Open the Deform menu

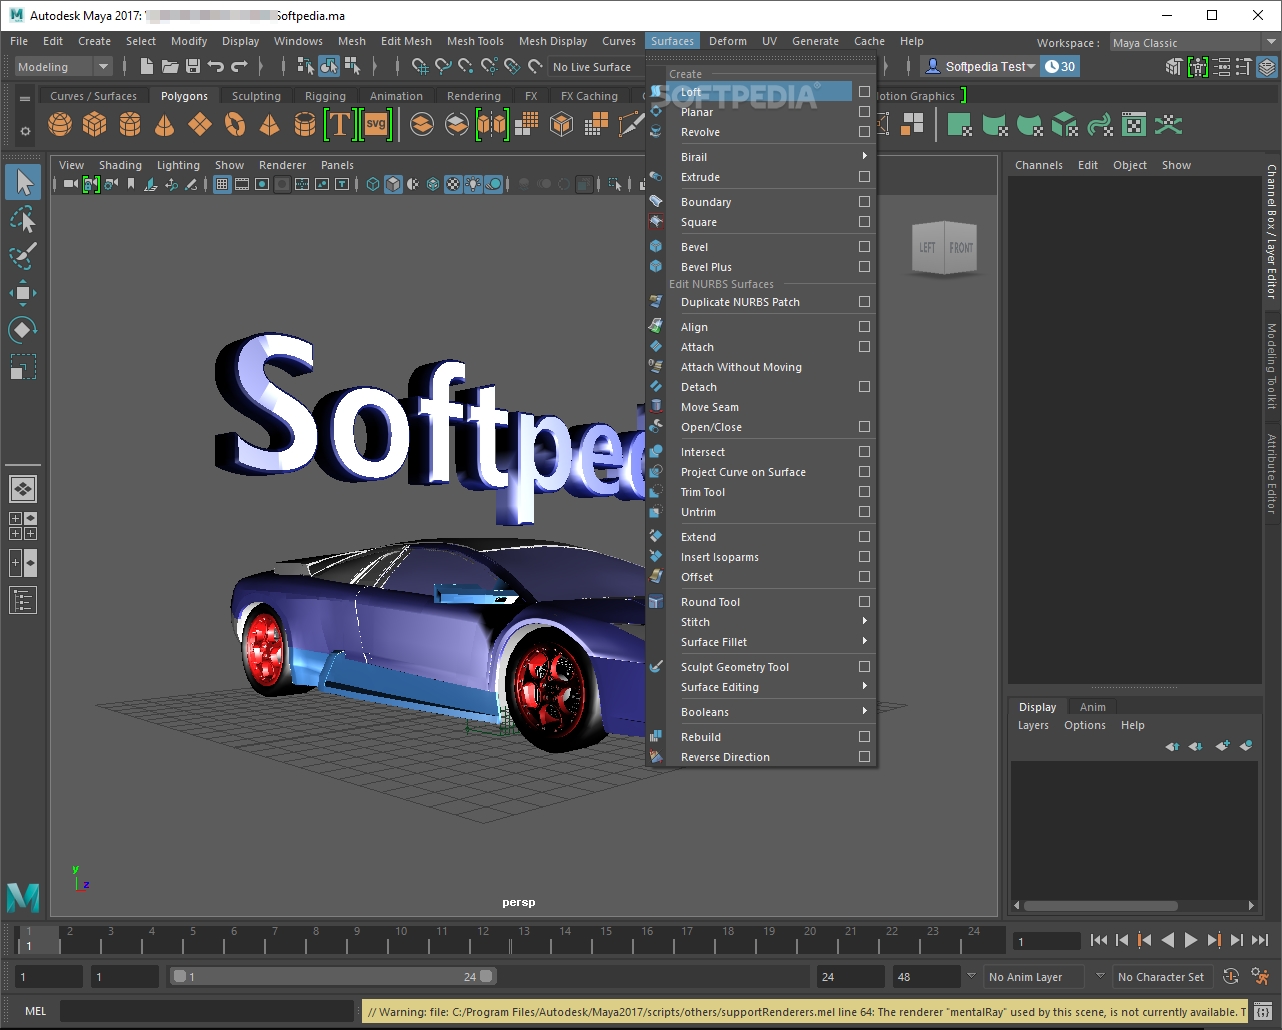[x=728, y=41]
